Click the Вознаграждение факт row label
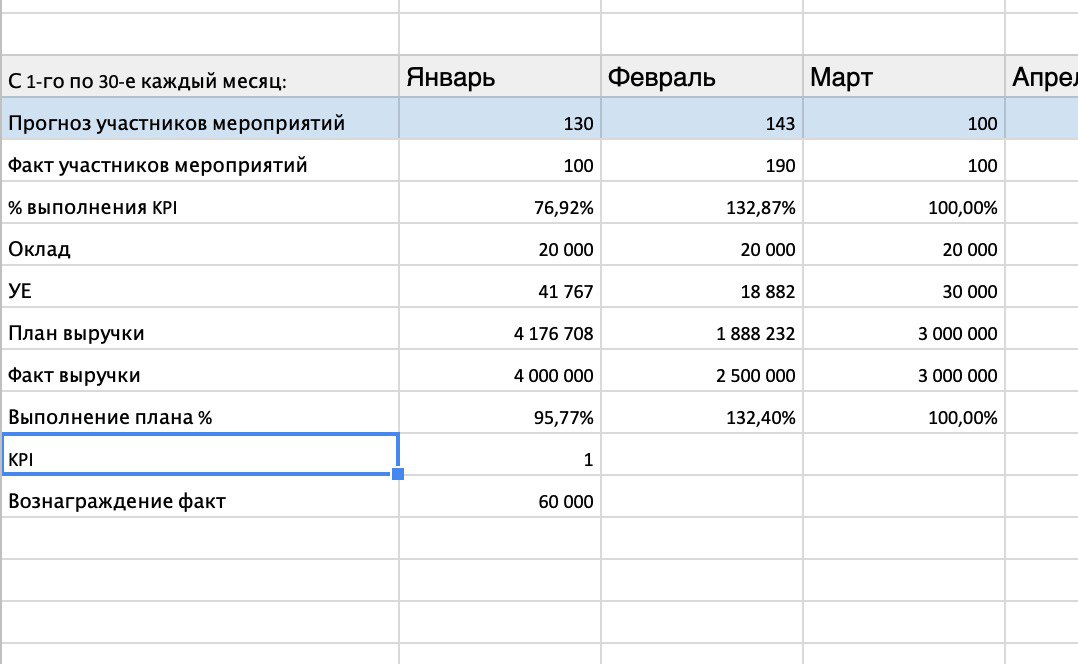 click(200, 501)
